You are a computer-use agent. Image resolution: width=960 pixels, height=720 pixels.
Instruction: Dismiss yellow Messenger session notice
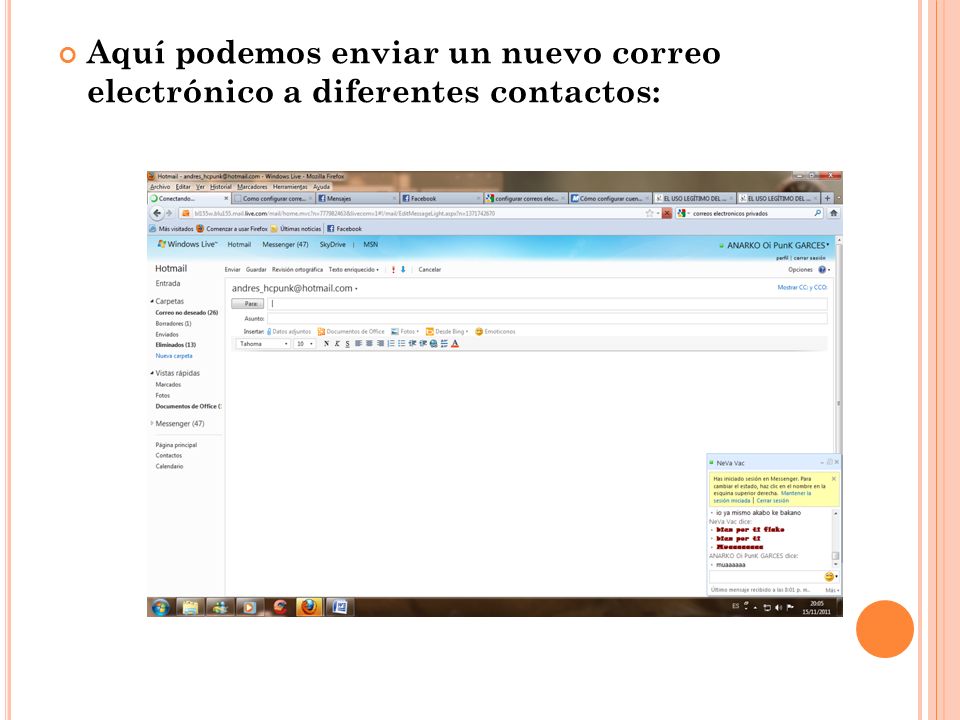834,479
